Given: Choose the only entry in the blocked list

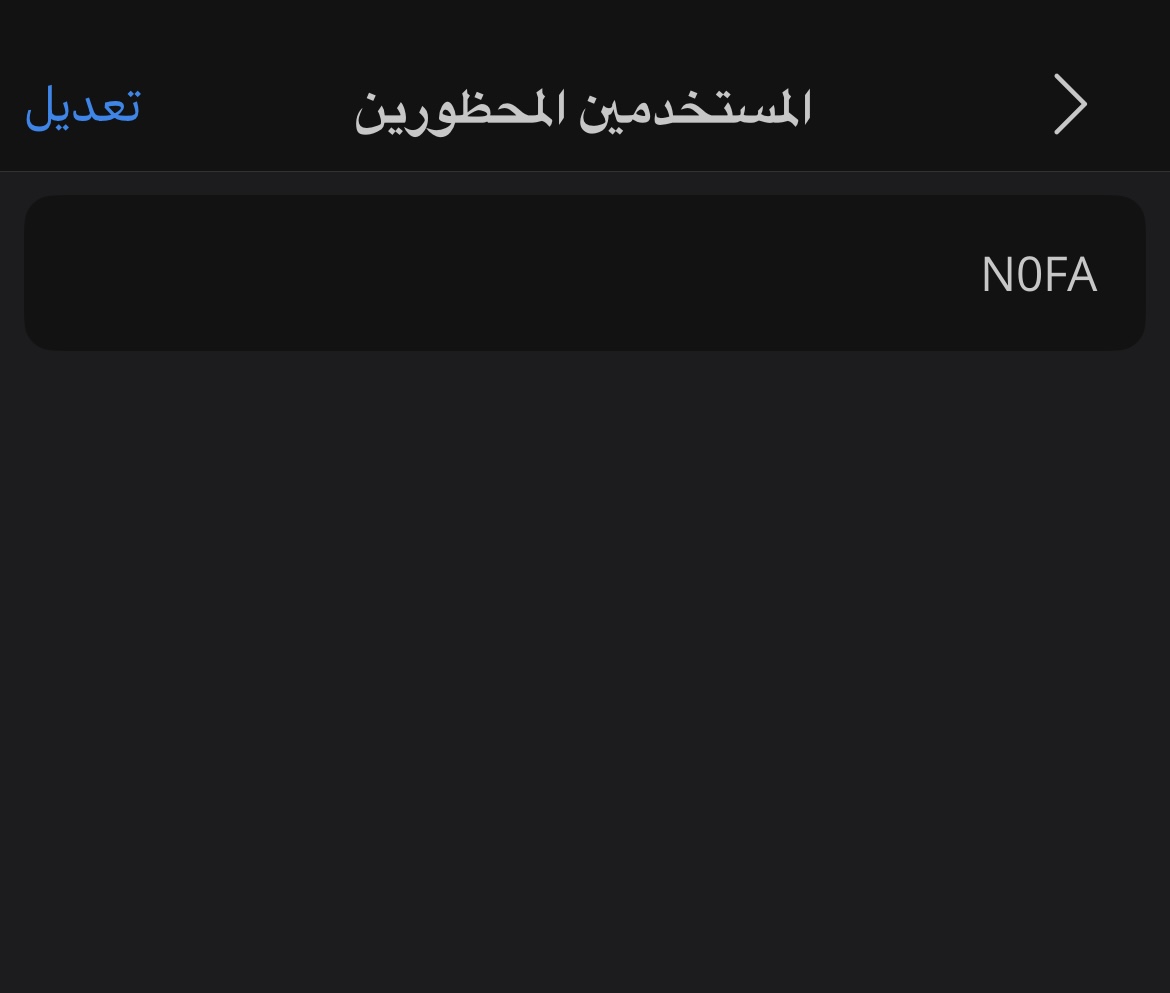Looking at the screenshot, I should (x=585, y=273).
